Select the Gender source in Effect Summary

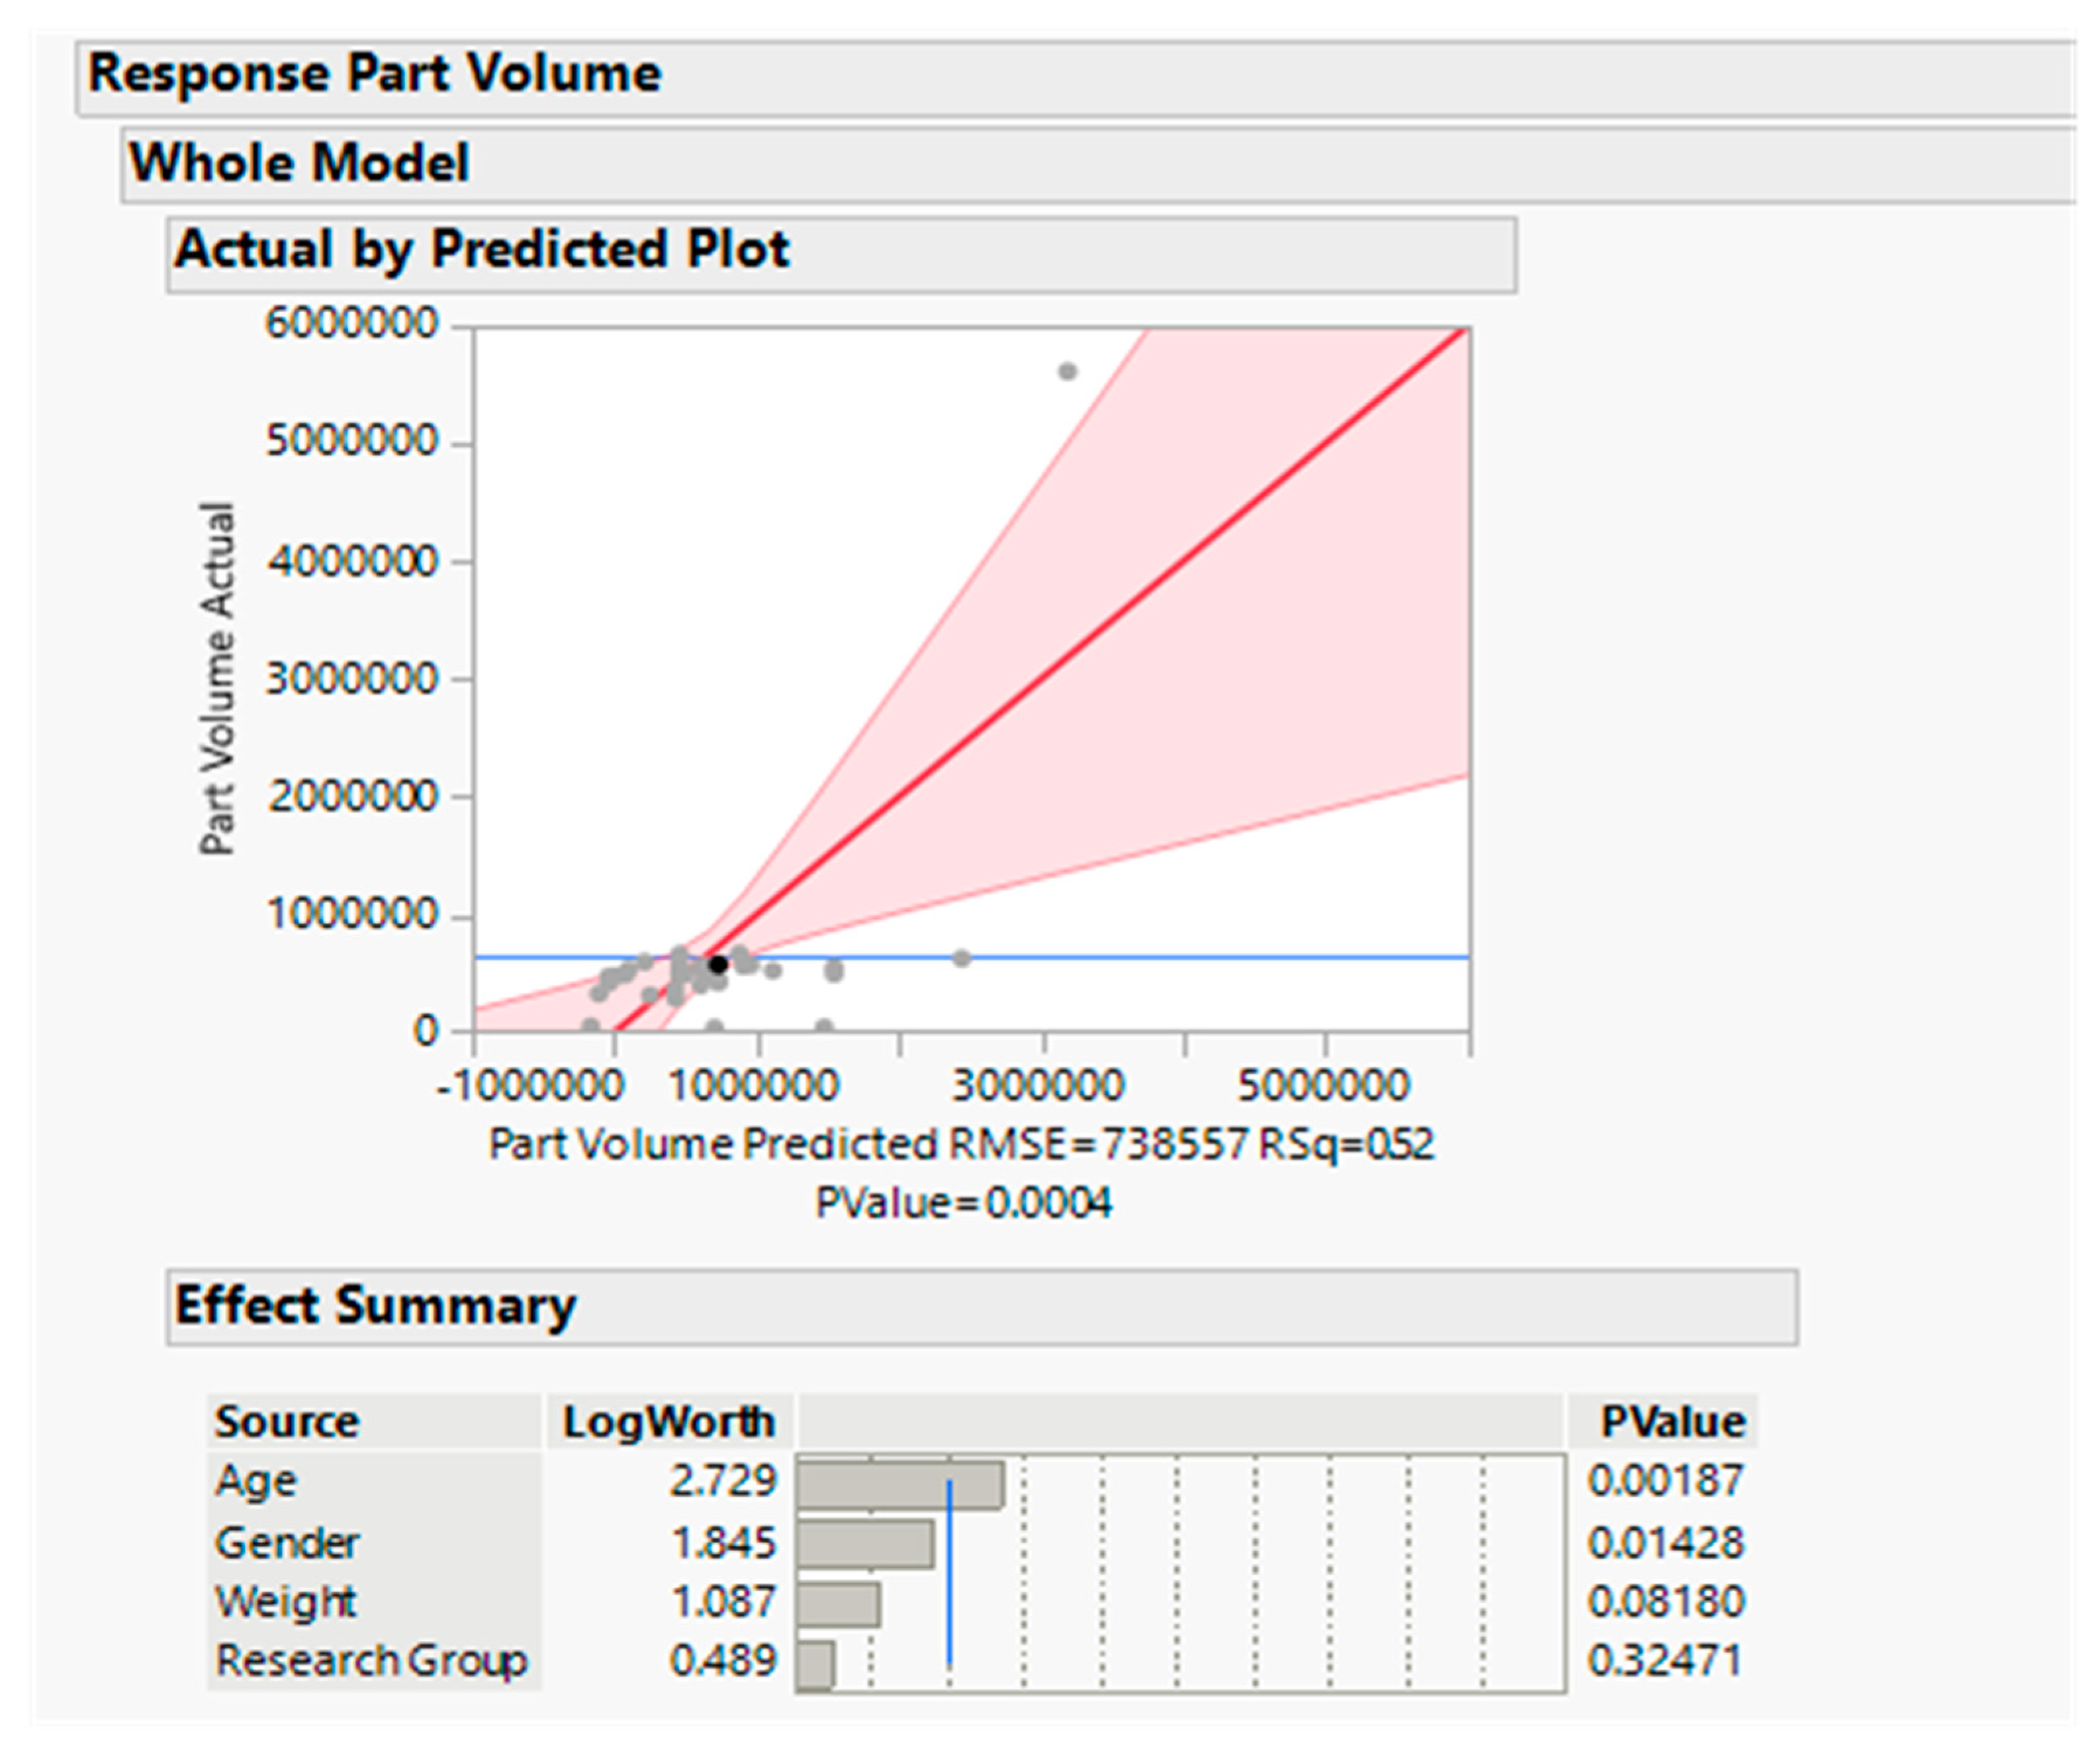[x=287, y=1543]
